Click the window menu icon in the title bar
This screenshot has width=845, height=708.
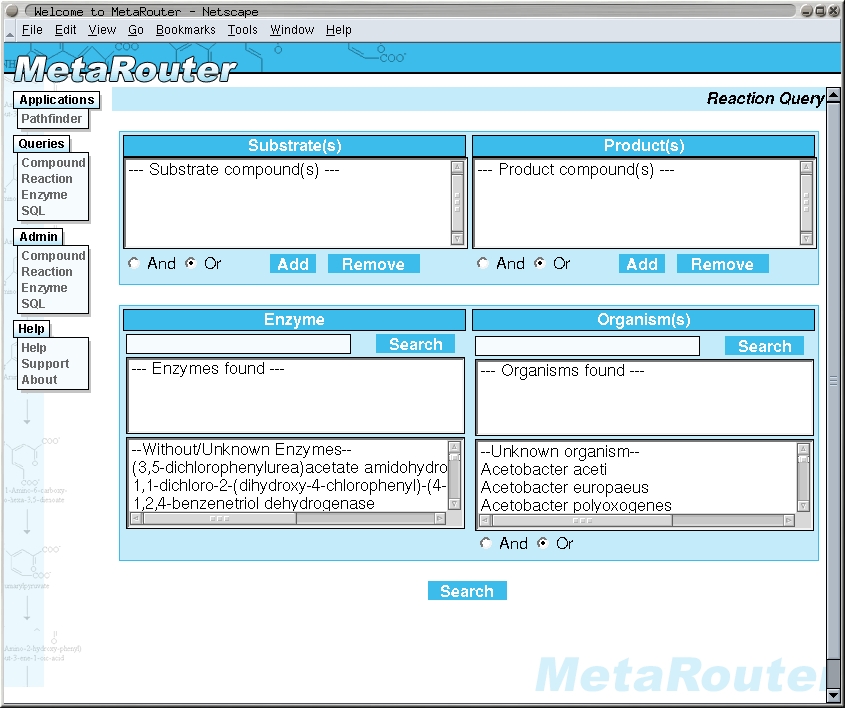(x=12, y=11)
